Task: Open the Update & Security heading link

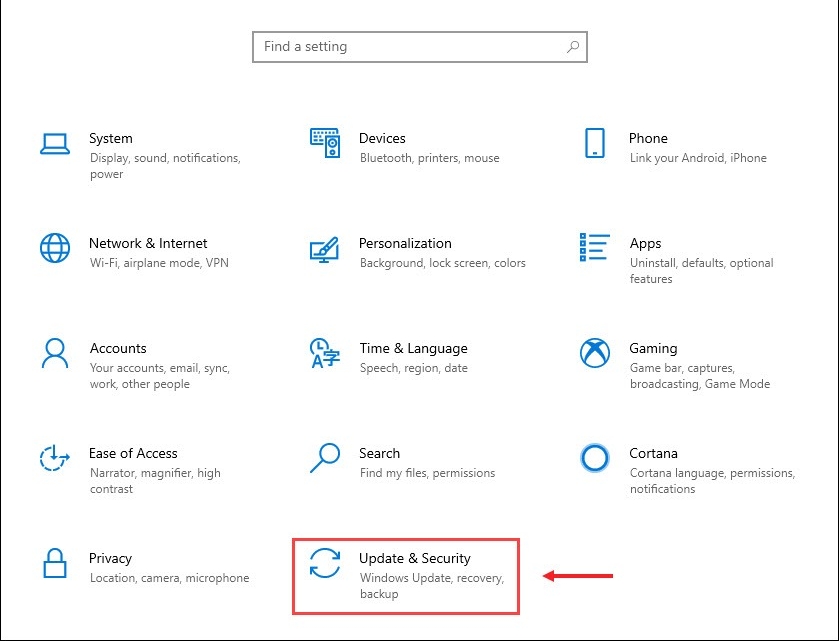Action: pos(415,558)
